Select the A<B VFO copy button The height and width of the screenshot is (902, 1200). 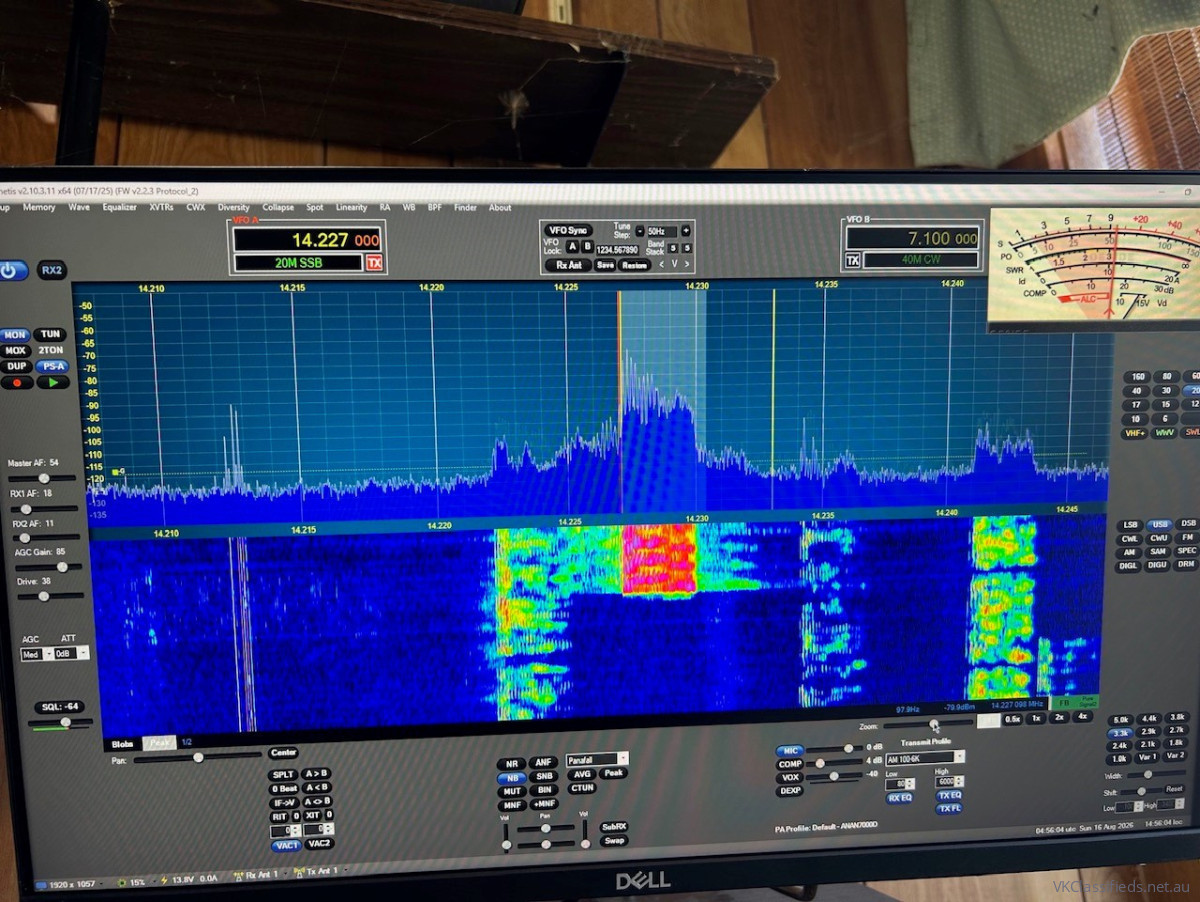pos(316,788)
